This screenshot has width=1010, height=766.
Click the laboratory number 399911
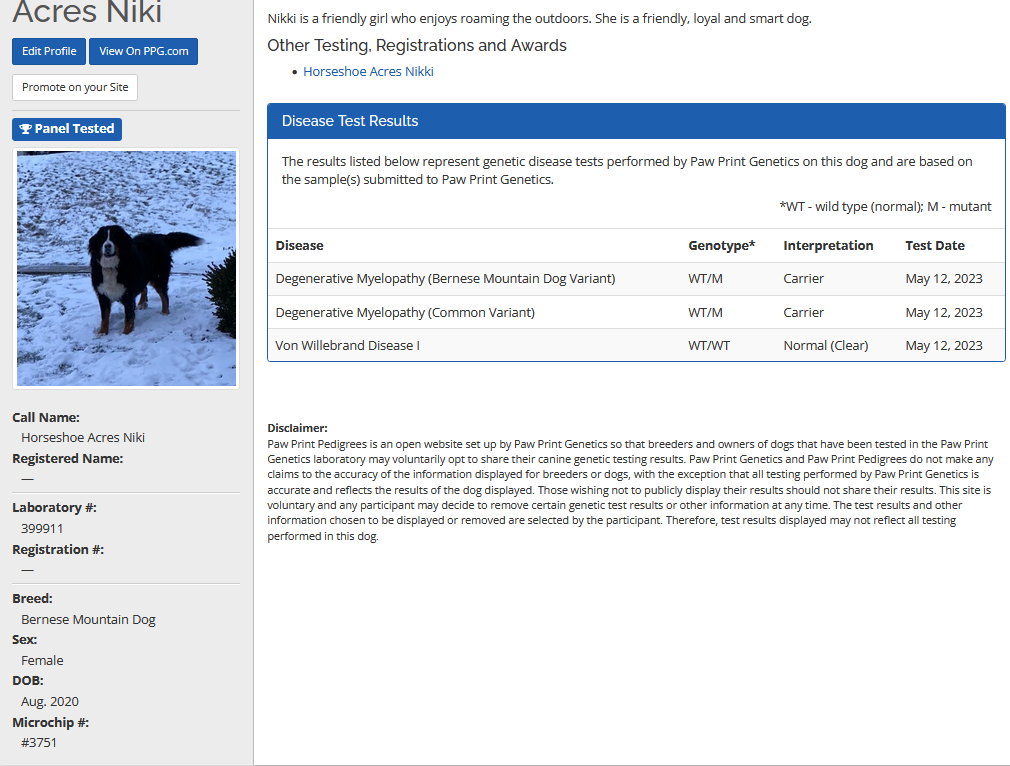click(x=42, y=528)
